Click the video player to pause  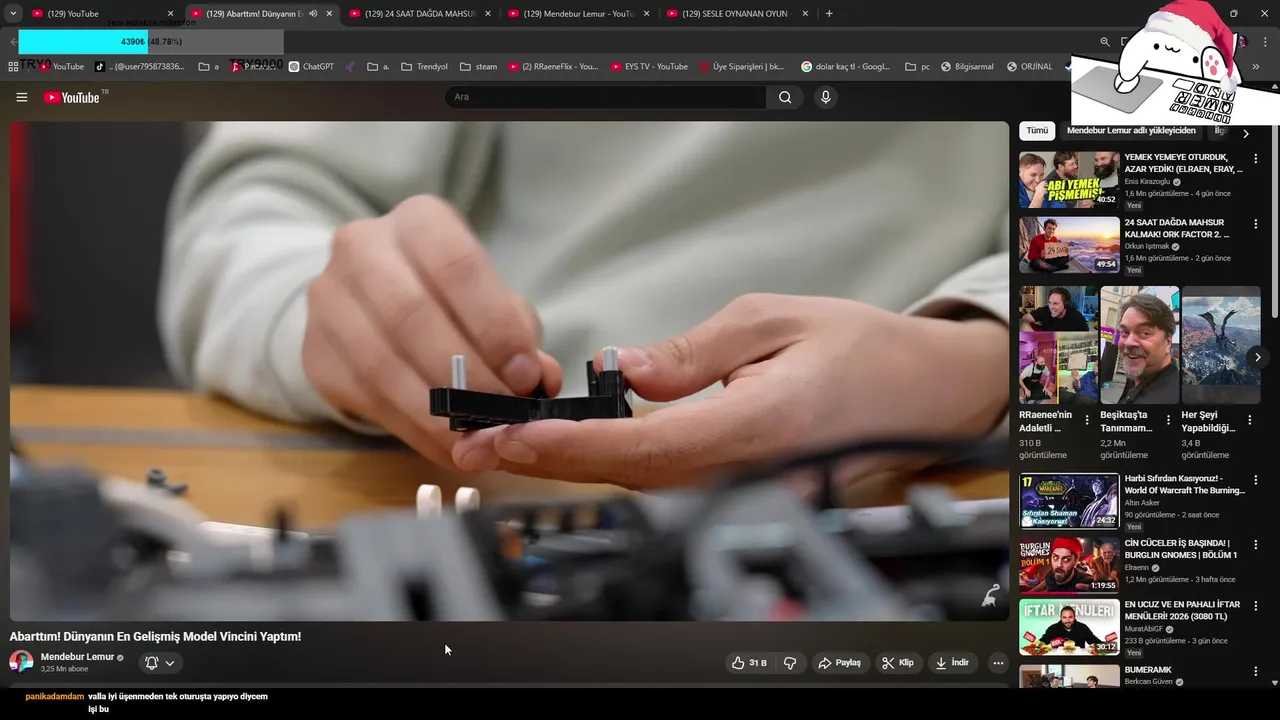click(x=509, y=371)
